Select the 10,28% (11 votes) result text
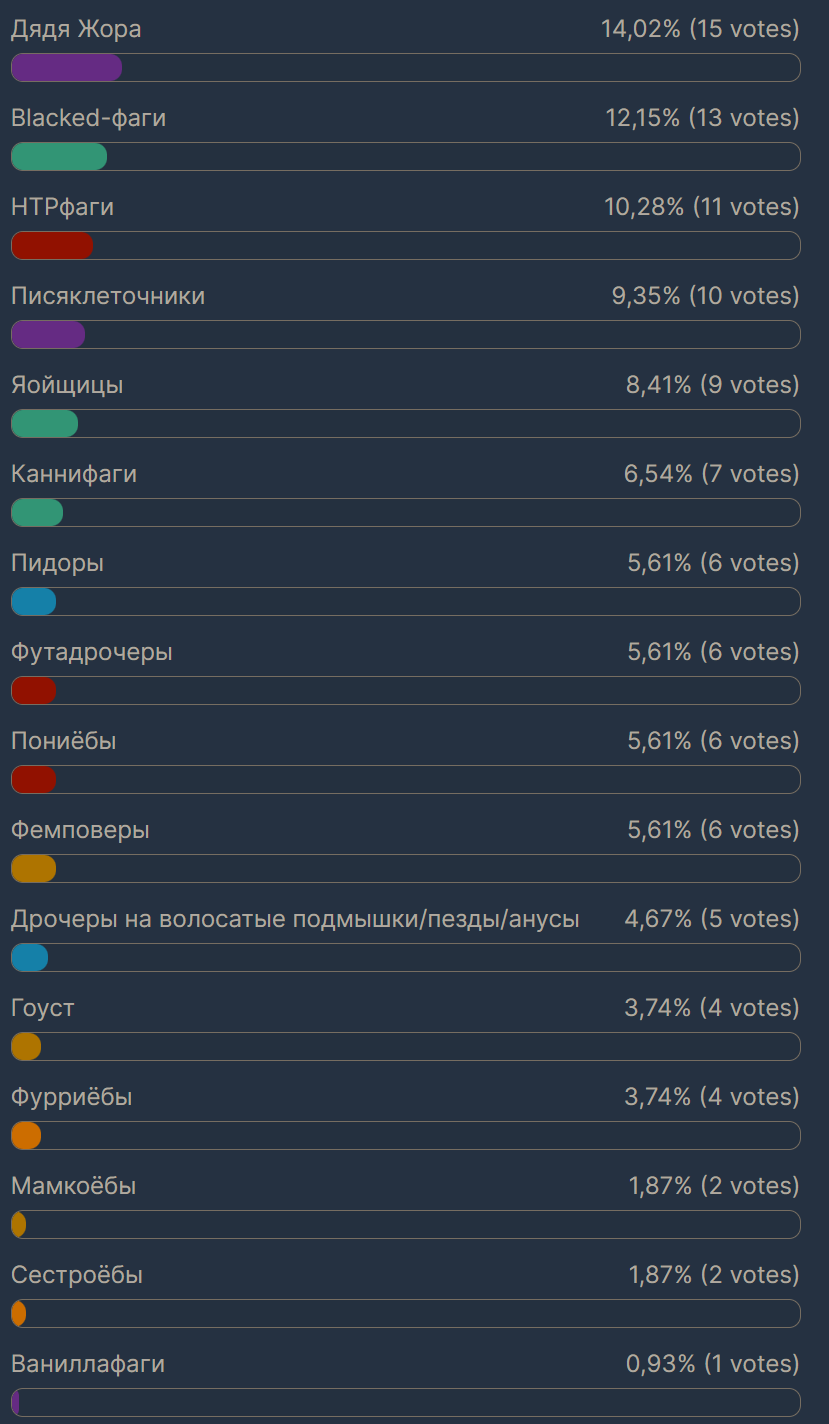The image size is (829, 1424). (x=701, y=208)
